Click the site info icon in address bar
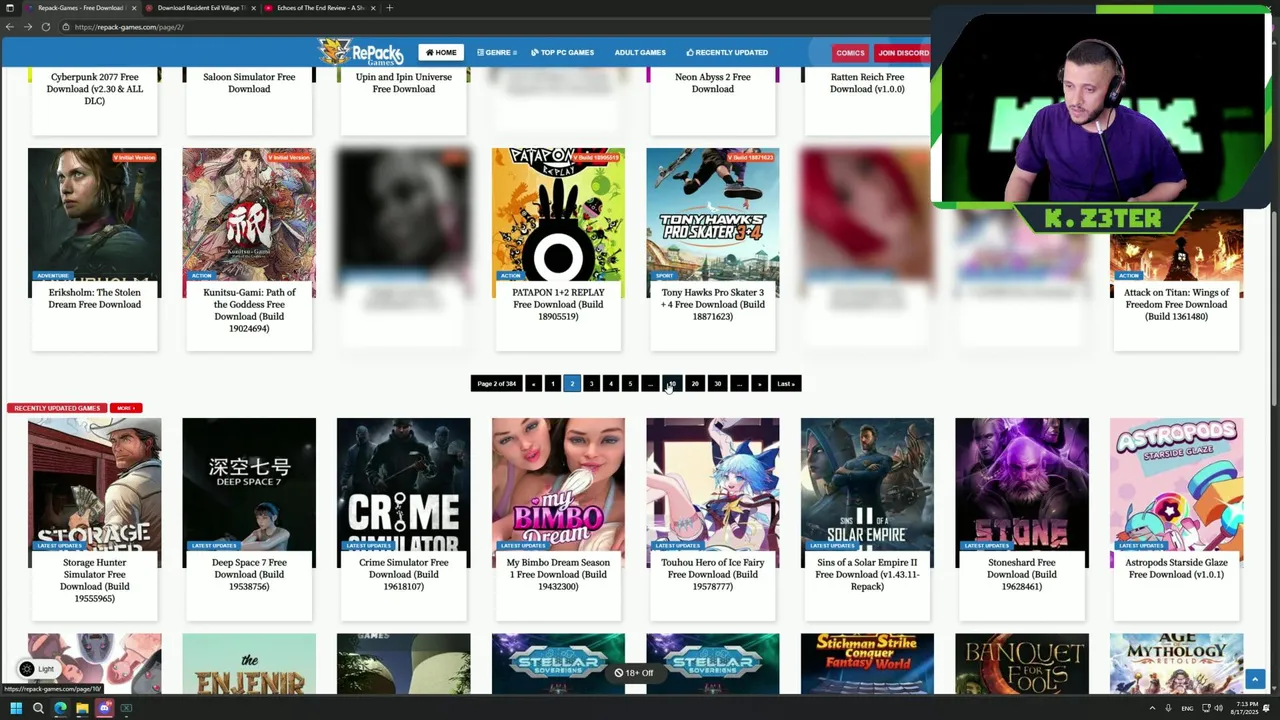This screenshot has height=720, width=1280. pos(66,27)
